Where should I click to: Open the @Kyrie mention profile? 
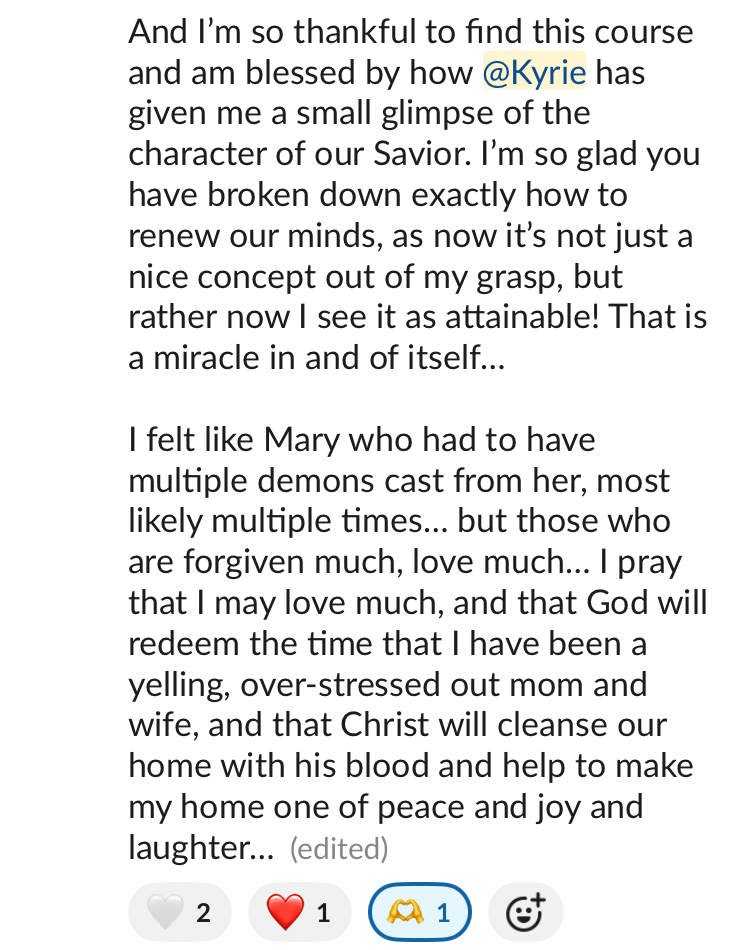click(x=534, y=73)
